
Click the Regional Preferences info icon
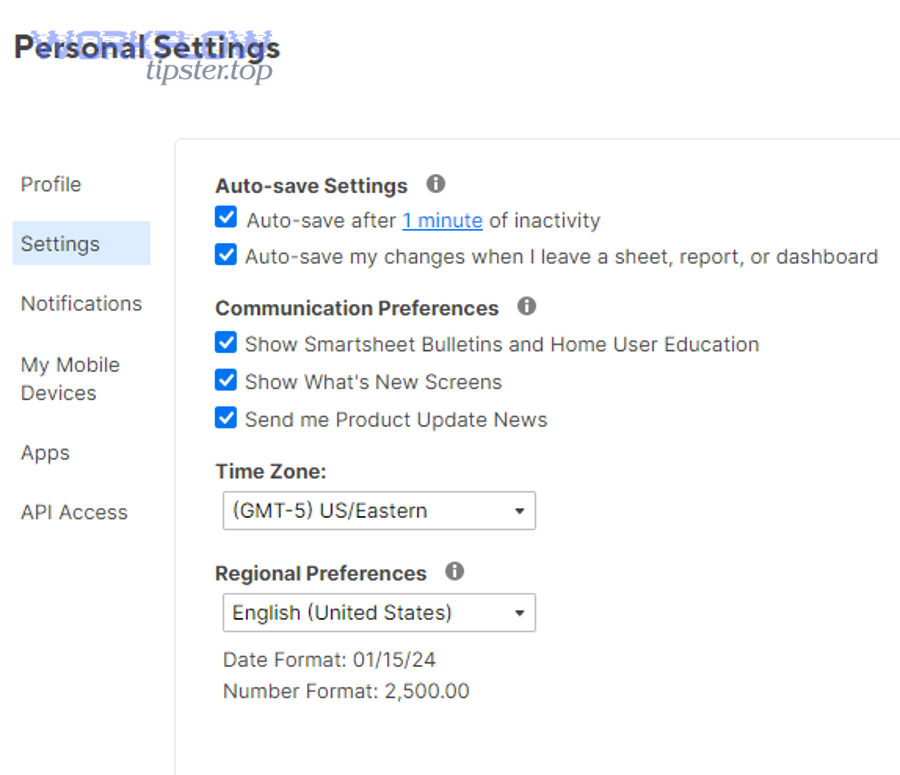[x=455, y=571]
